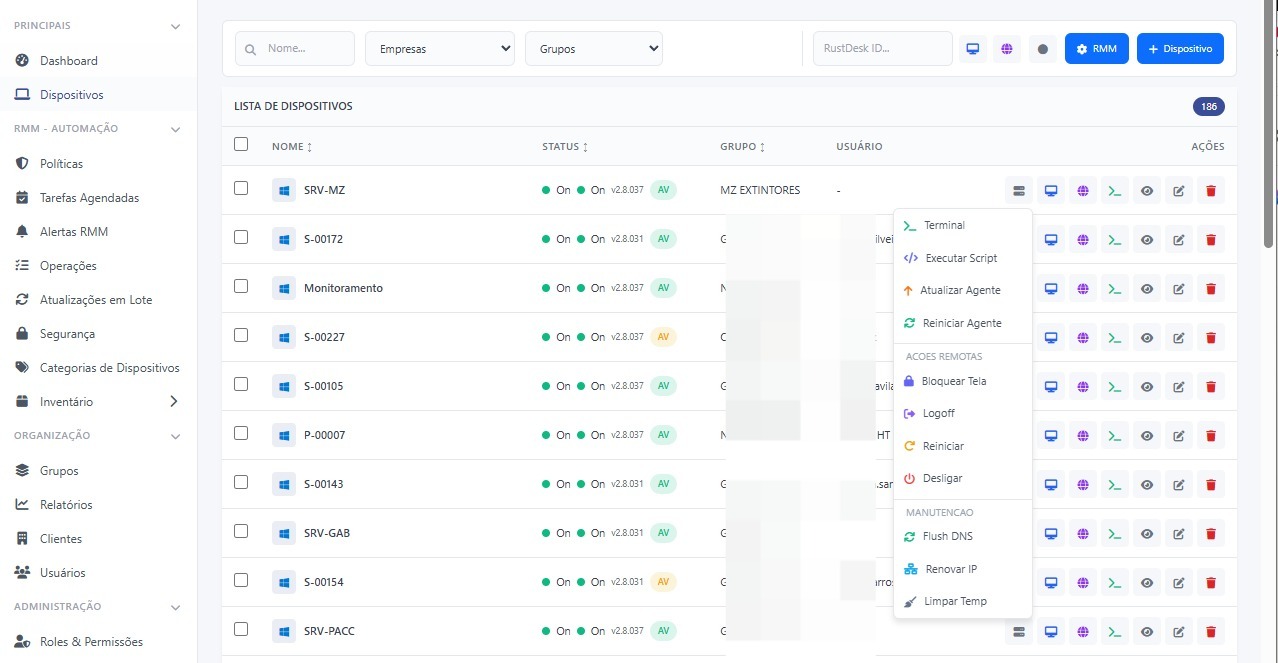Tick the checkbox for S-00227
This screenshot has width=1278, height=663.
pyautogui.click(x=241, y=335)
